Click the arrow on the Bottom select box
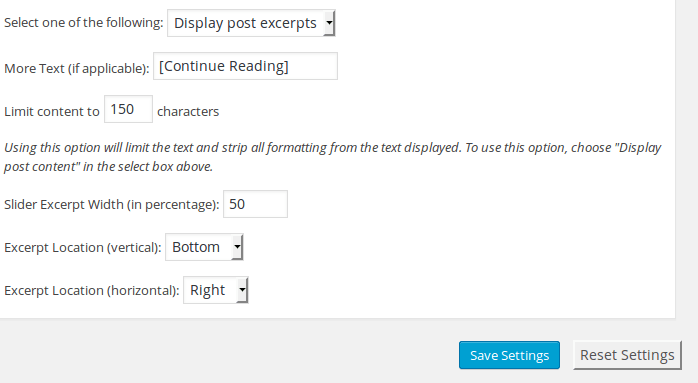The width and height of the screenshot is (698, 383). (x=237, y=247)
